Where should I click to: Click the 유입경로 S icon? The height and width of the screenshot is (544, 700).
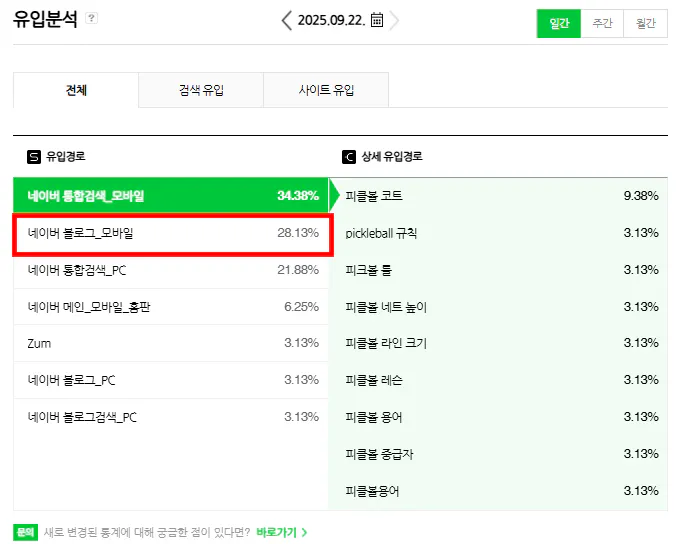(x=34, y=157)
